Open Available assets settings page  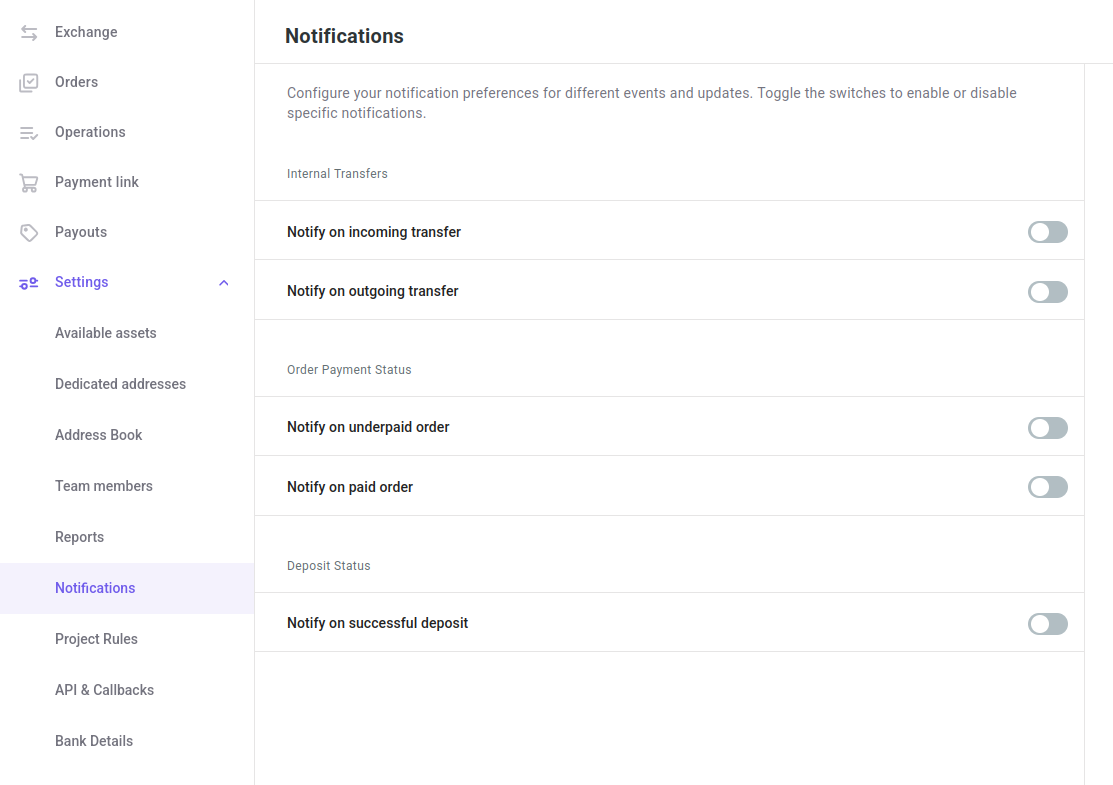click(106, 333)
